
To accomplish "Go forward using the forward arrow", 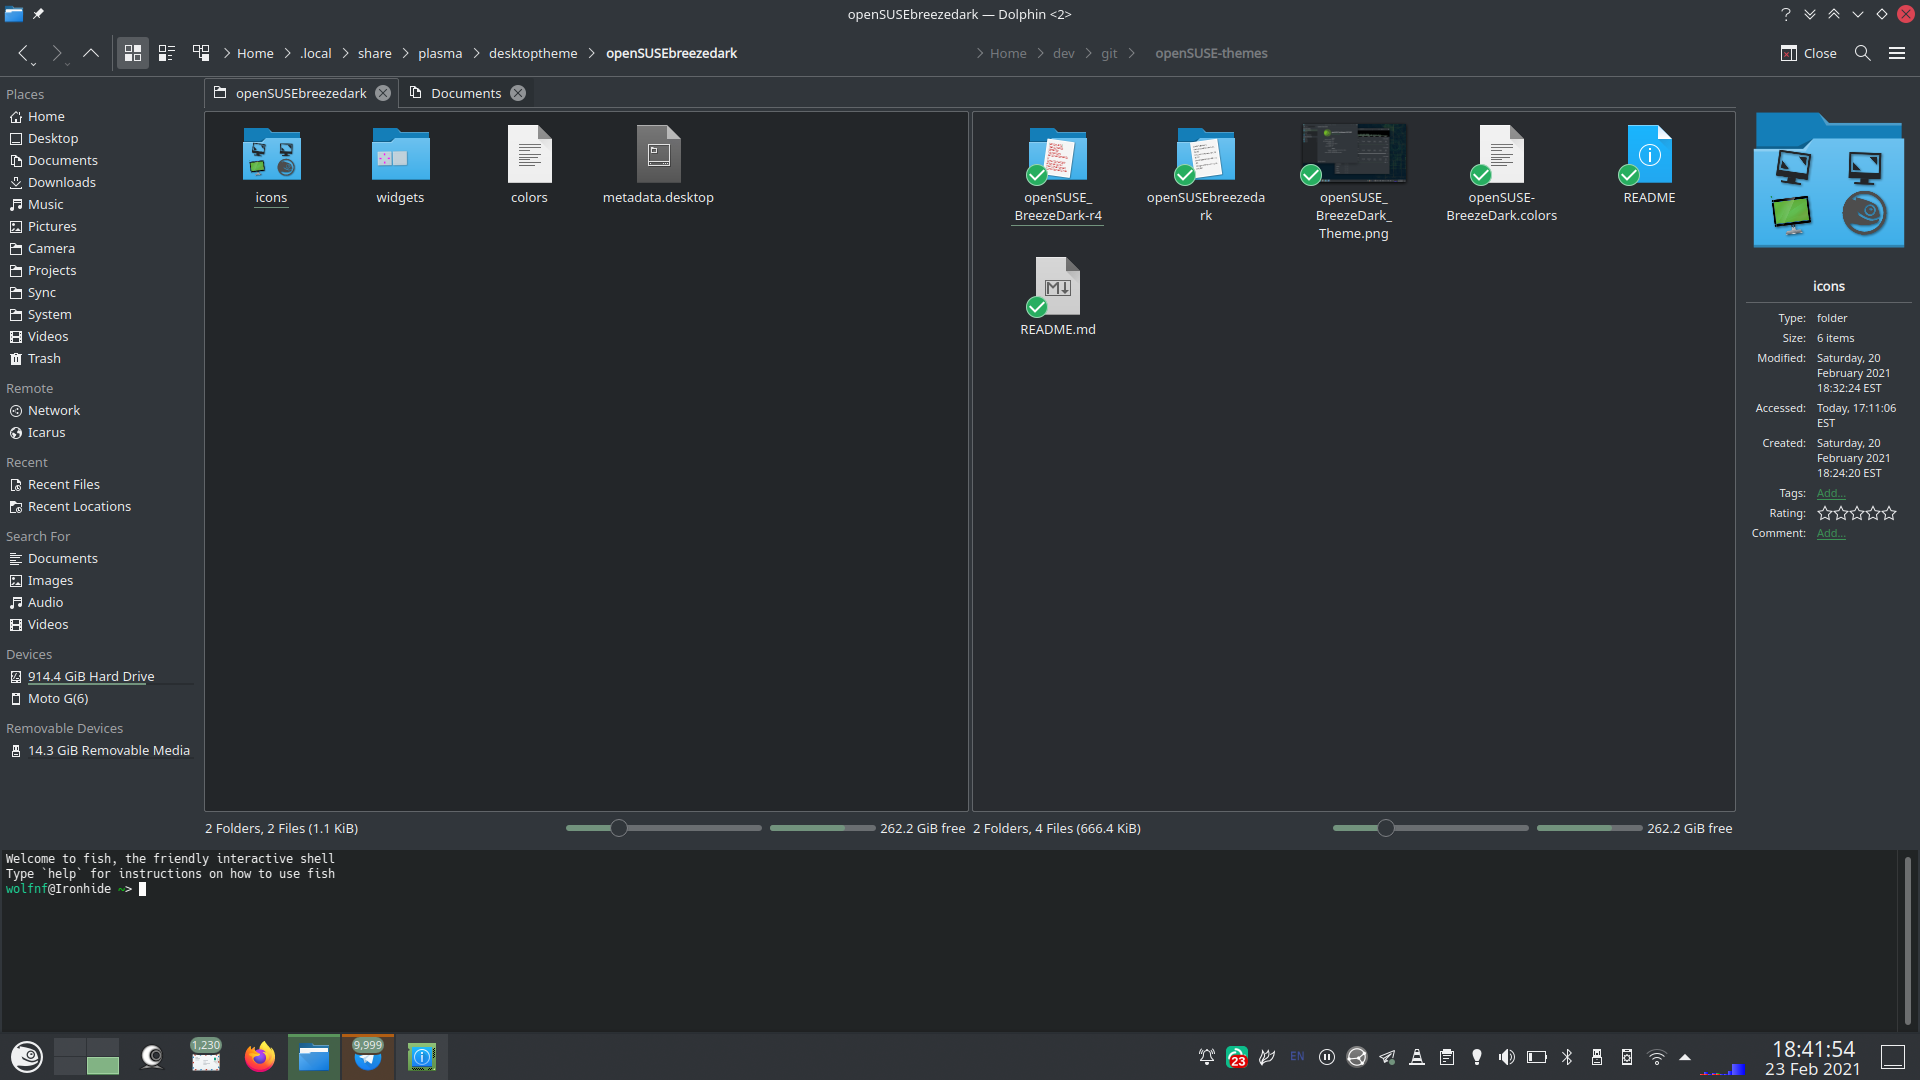I will (57, 53).
